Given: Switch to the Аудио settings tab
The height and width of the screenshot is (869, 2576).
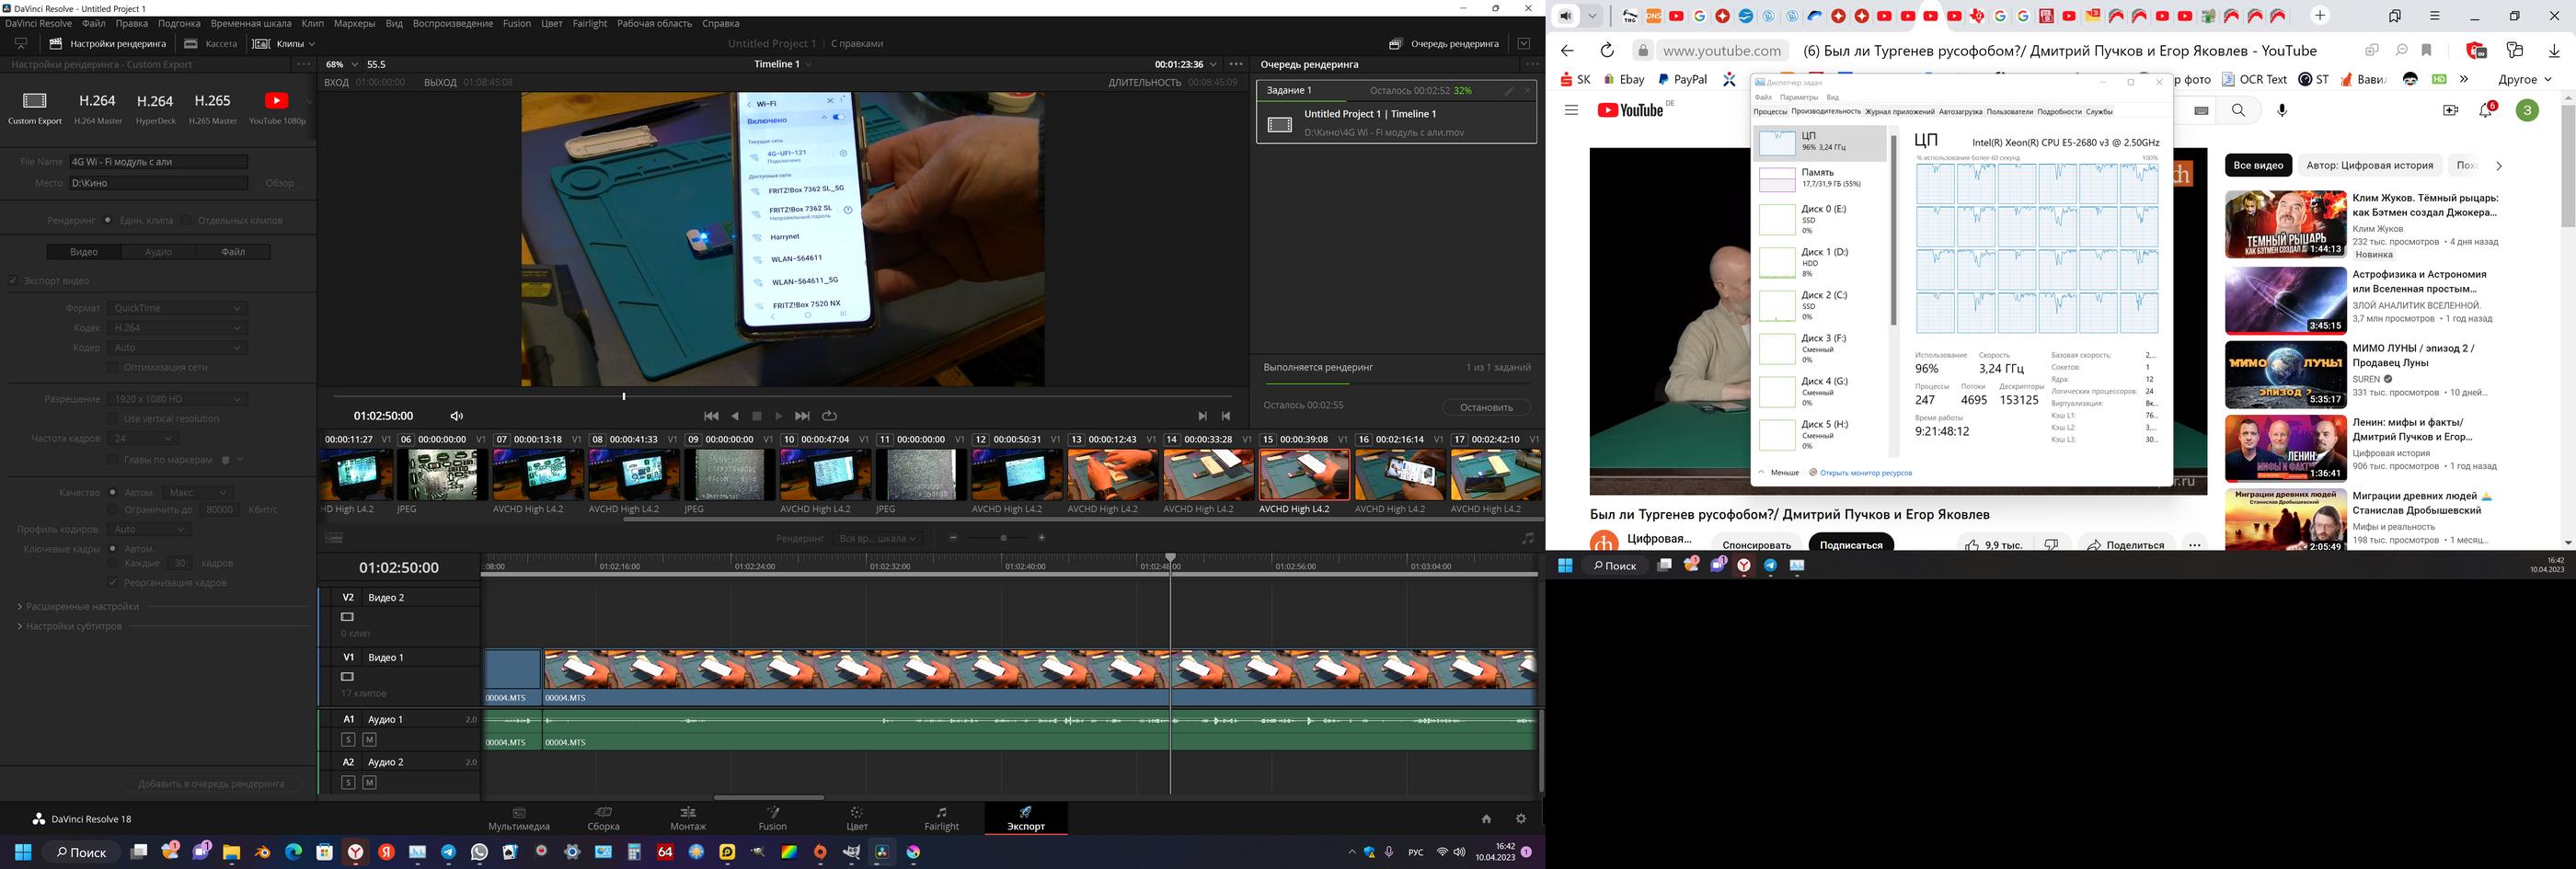Looking at the screenshot, I should 159,252.
